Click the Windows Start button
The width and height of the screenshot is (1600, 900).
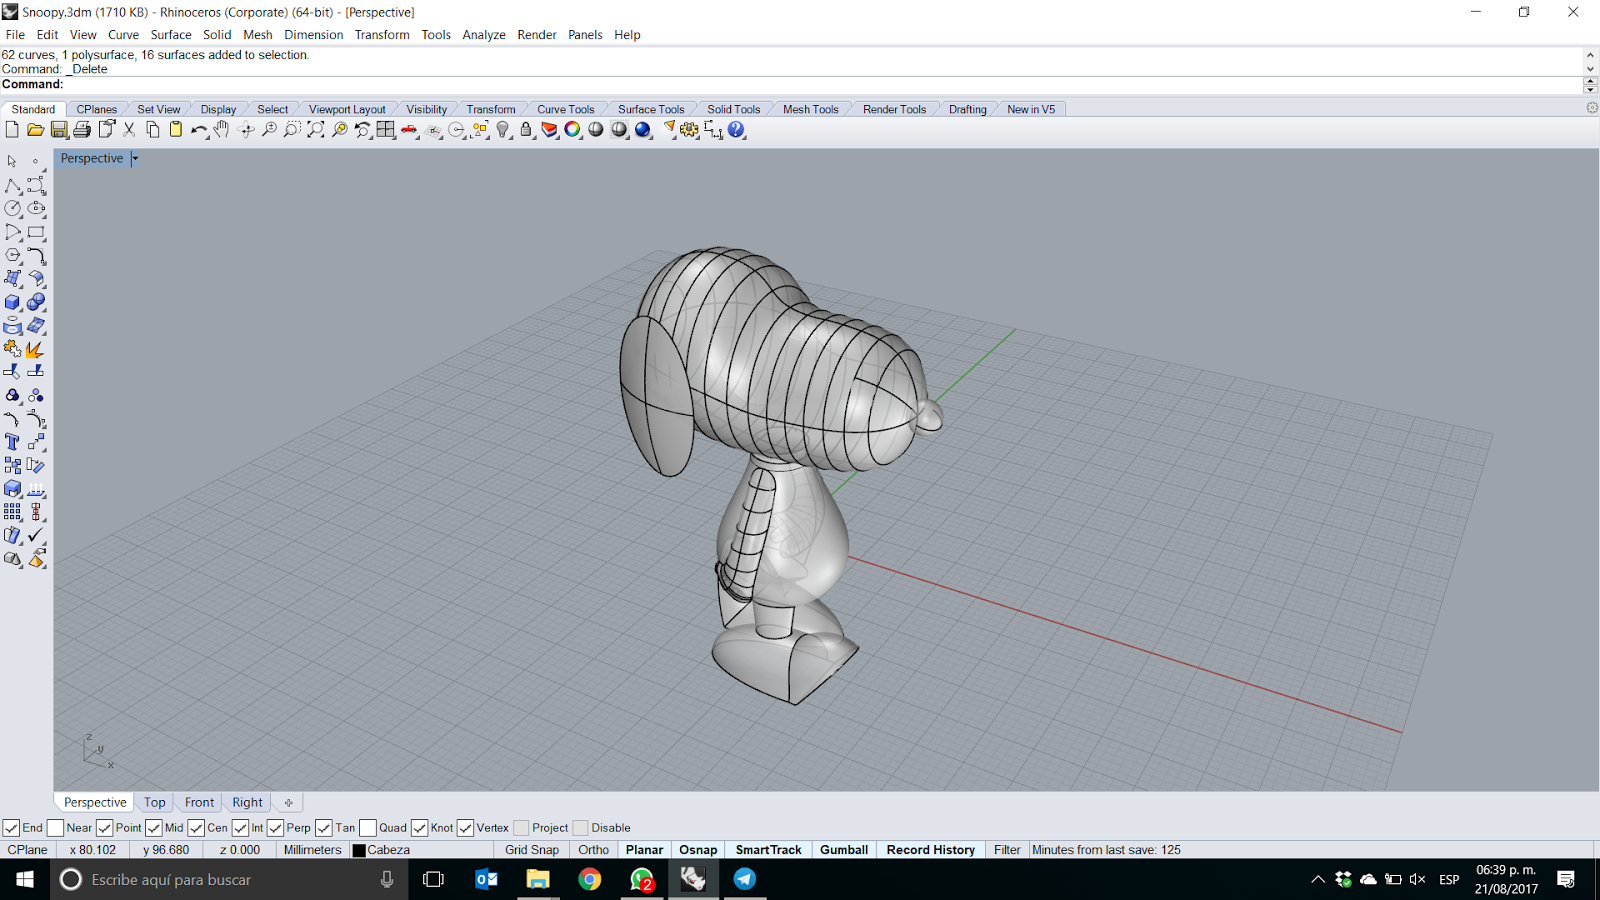coord(25,879)
